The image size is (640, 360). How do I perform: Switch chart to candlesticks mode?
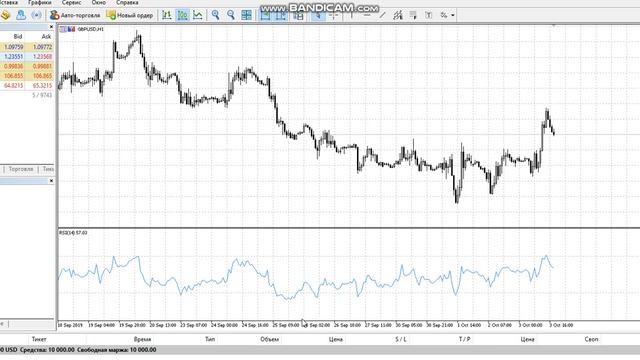pos(182,15)
